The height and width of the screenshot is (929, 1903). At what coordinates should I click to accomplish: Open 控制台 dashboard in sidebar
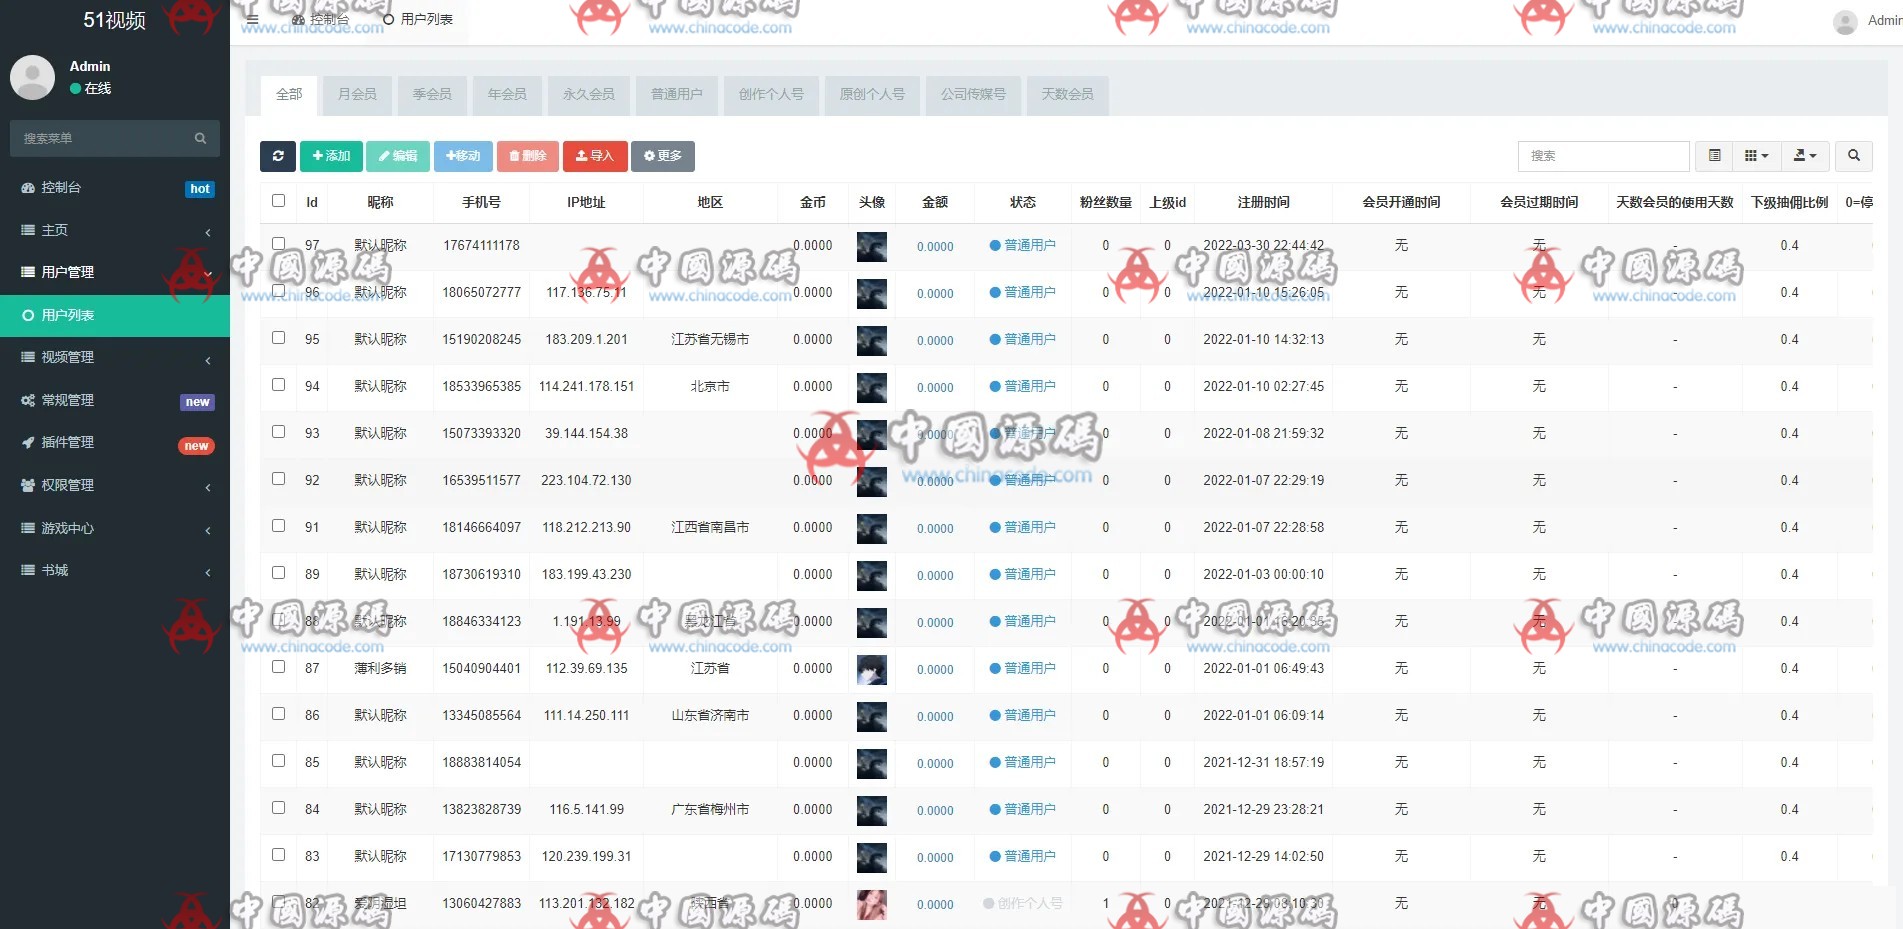click(x=115, y=188)
